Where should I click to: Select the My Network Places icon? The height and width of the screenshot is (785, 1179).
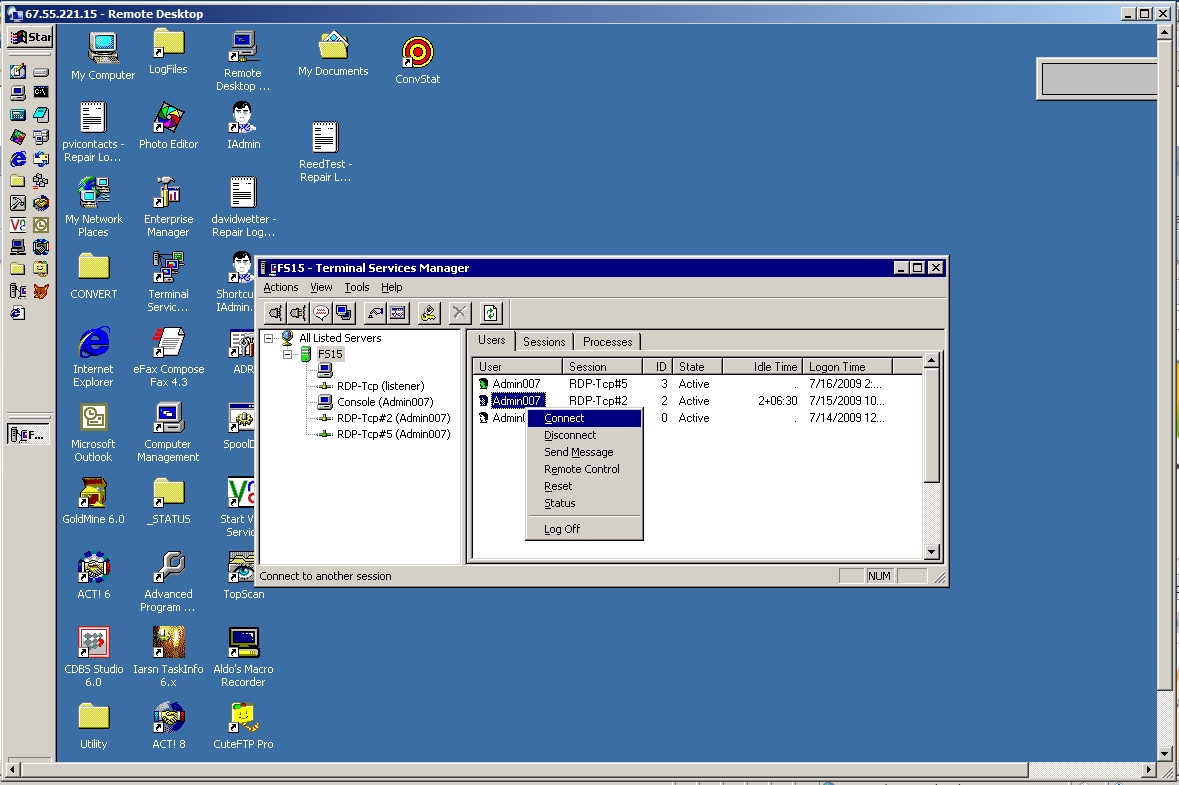point(93,207)
